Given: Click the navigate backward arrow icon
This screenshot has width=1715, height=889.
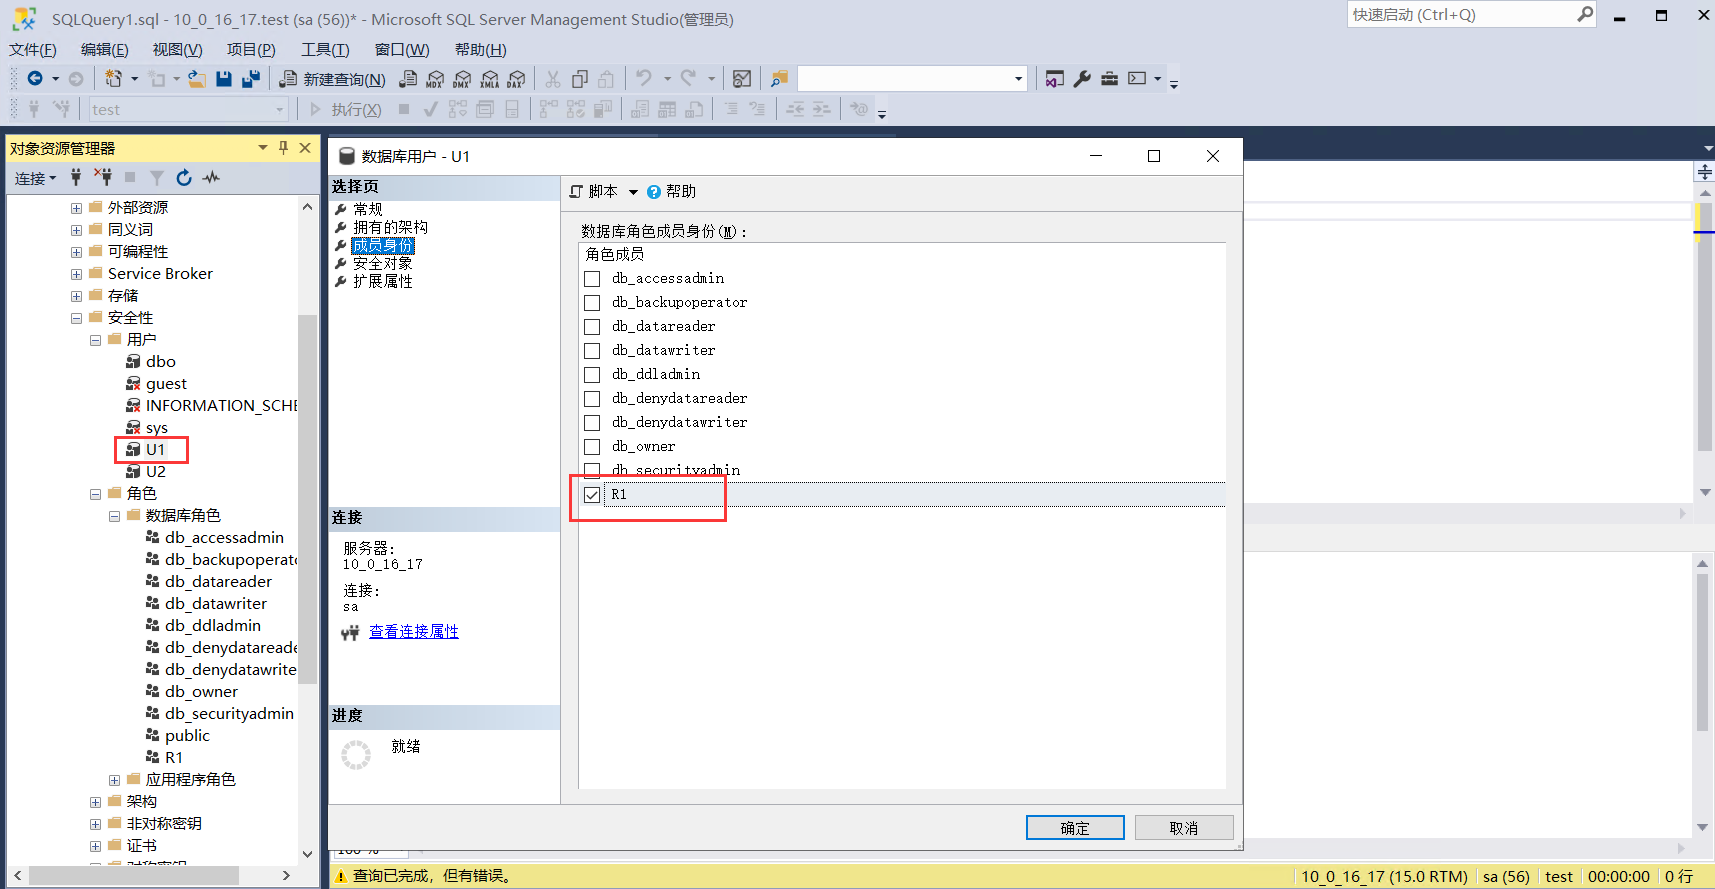Looking at the screenshot, I should click(x=35, y=78).
